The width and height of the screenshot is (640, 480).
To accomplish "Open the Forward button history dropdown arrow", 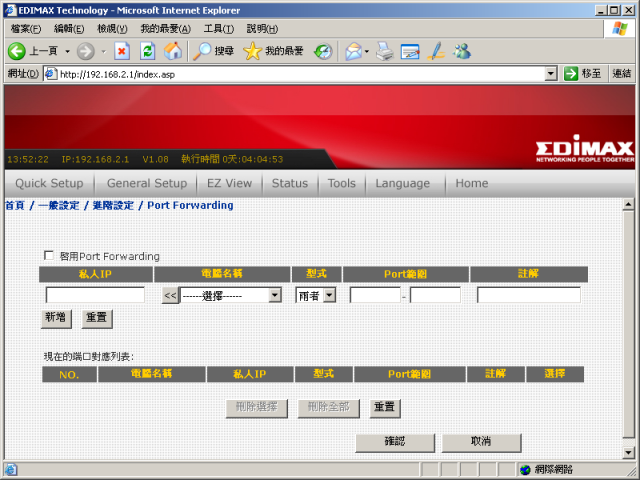I will 103,51.
